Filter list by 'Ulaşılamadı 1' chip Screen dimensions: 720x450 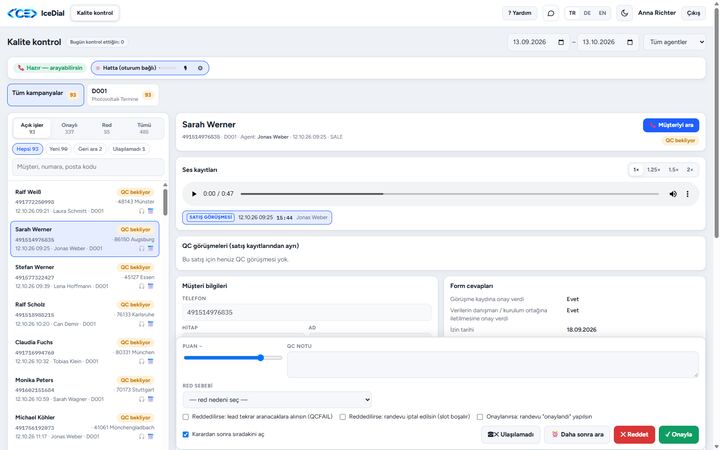[x=129, y=149]
